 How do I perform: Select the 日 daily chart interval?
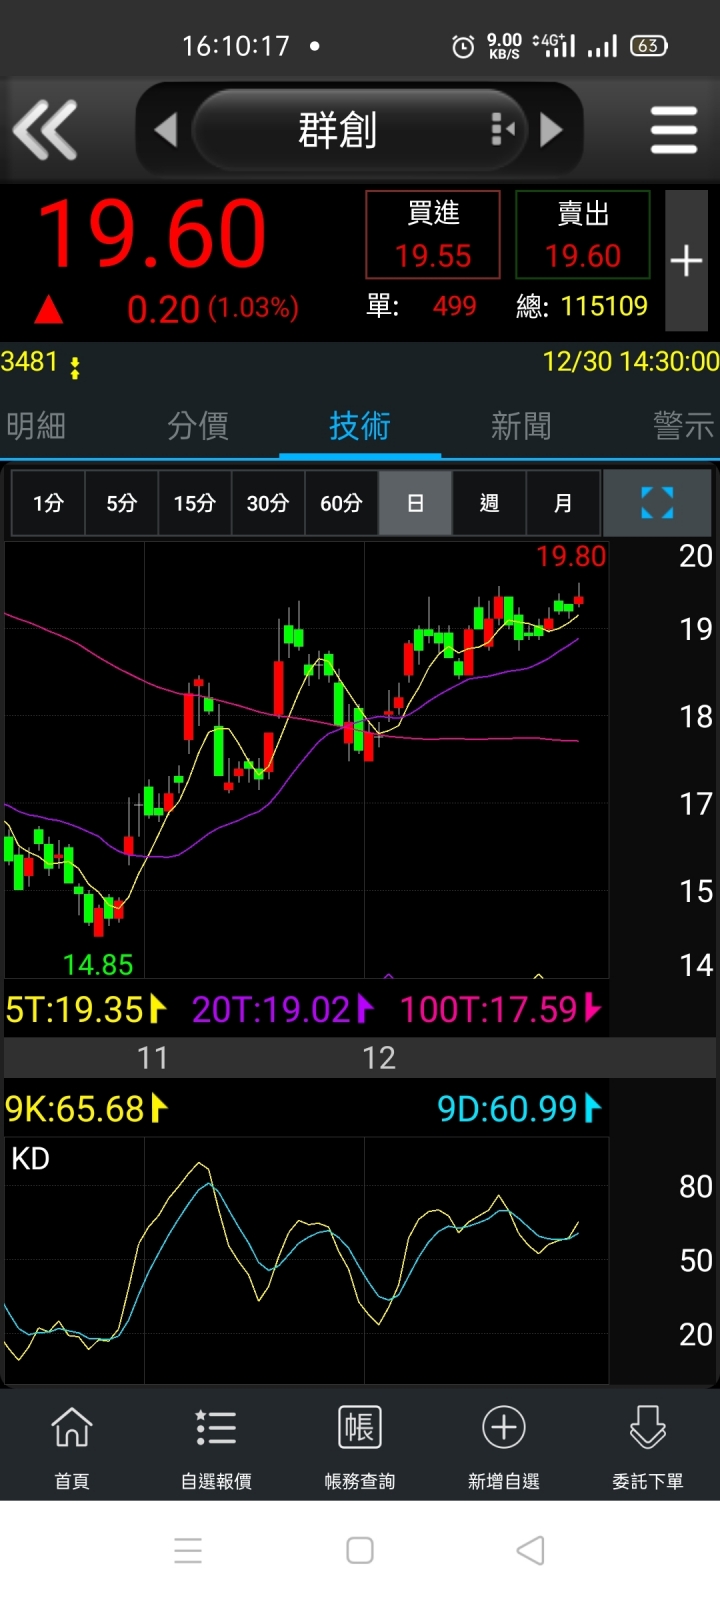click(415, 503)
